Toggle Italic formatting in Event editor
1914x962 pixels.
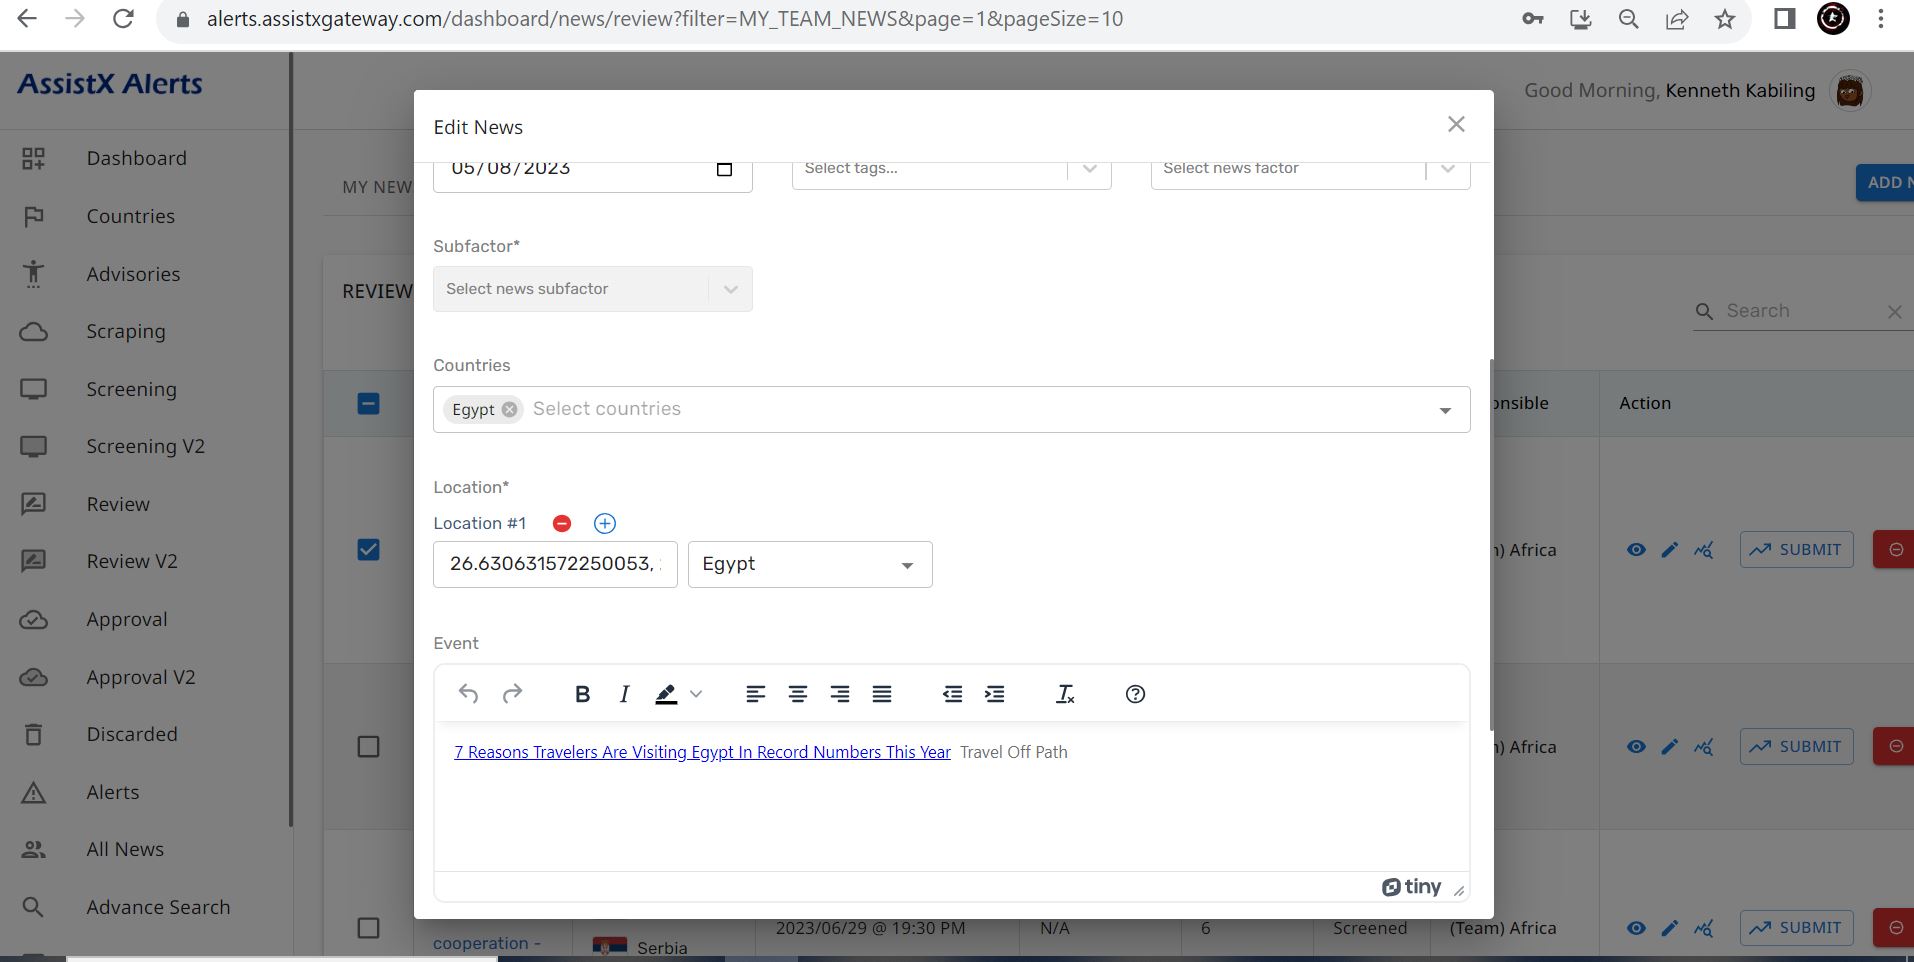click(624, 694)
